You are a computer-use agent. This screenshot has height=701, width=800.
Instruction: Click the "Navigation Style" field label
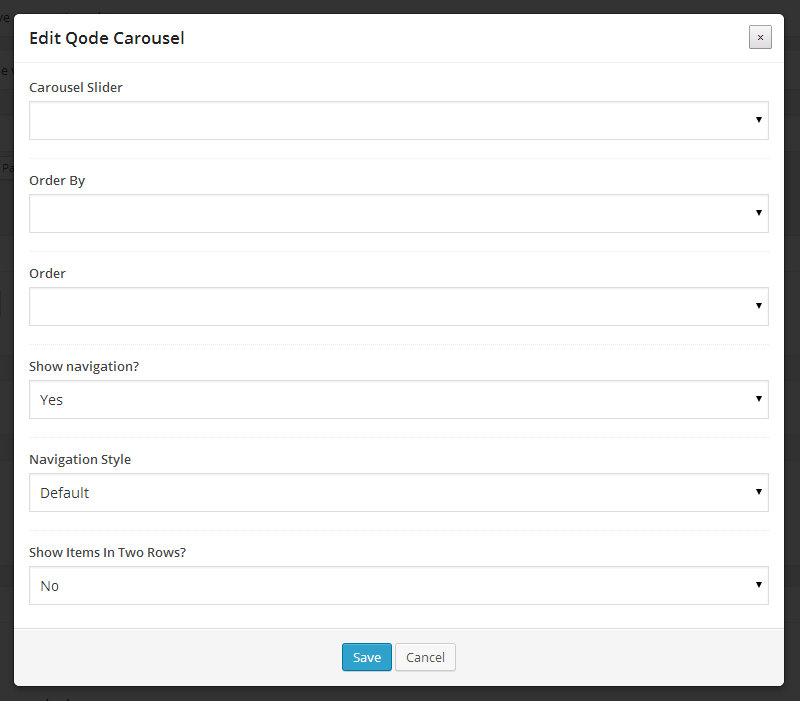pyautogui.click(x=80, y=460)
